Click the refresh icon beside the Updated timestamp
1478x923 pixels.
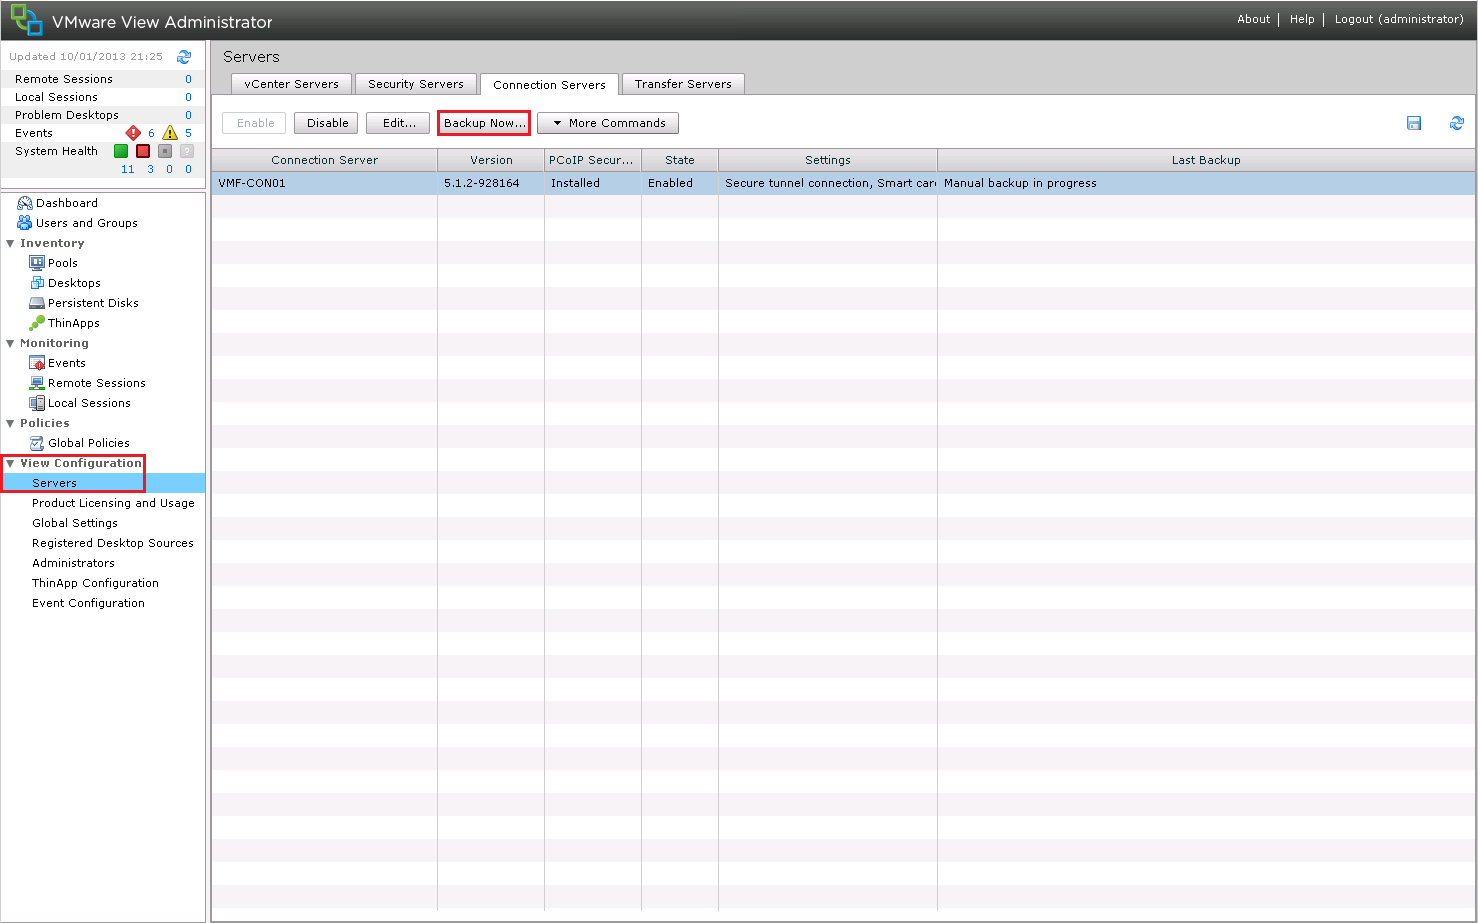pyautogui.click(x=184, y=57)
